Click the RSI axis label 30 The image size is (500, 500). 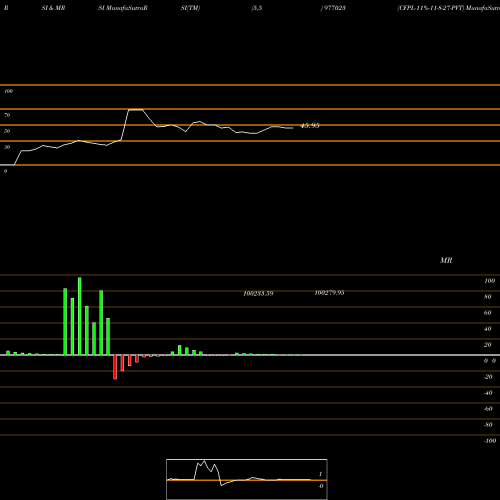pyautogui.click(x=7, y=147)
